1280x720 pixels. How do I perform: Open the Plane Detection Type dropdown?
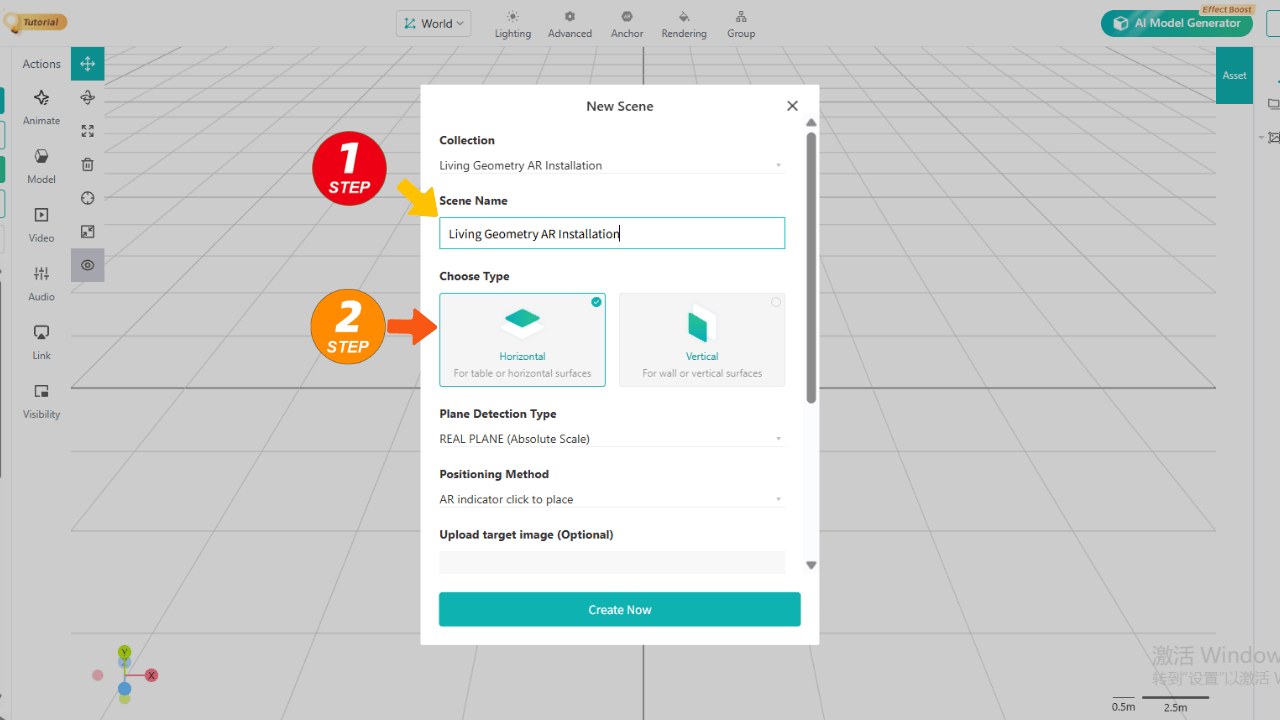pos(611,439)
